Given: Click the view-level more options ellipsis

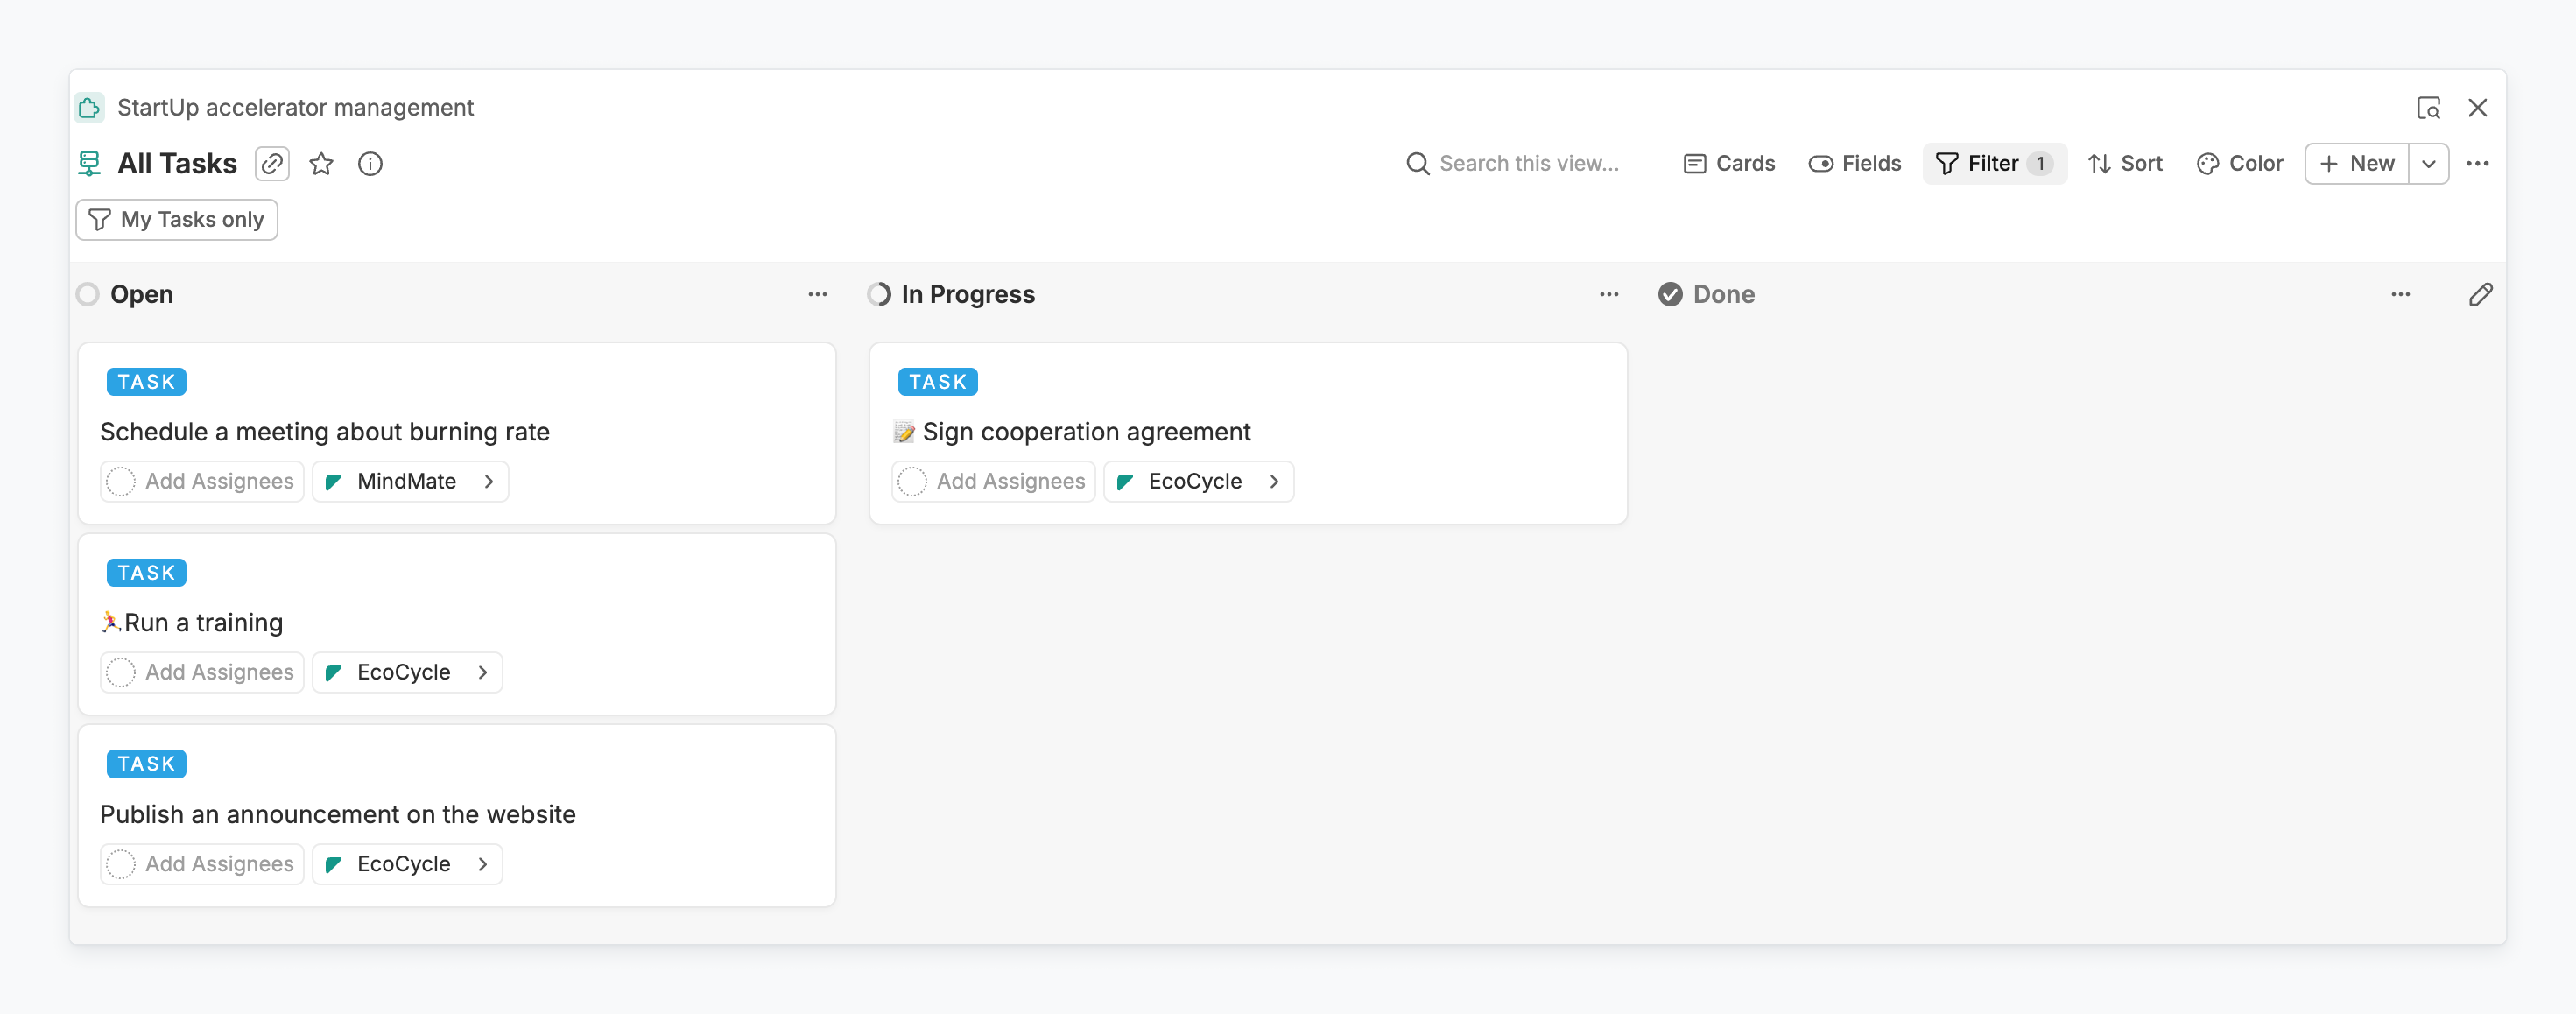Looking at the screenshot, I should point(2477,164).
